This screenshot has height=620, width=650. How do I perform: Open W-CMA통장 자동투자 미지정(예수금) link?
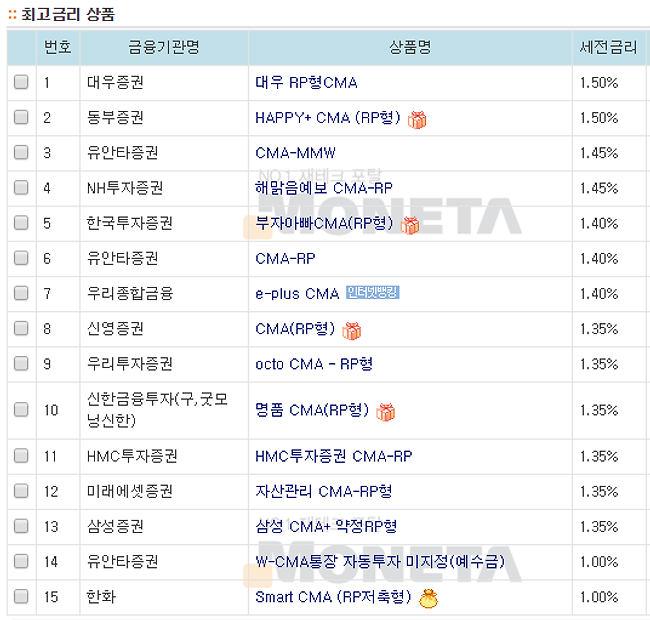387,562
